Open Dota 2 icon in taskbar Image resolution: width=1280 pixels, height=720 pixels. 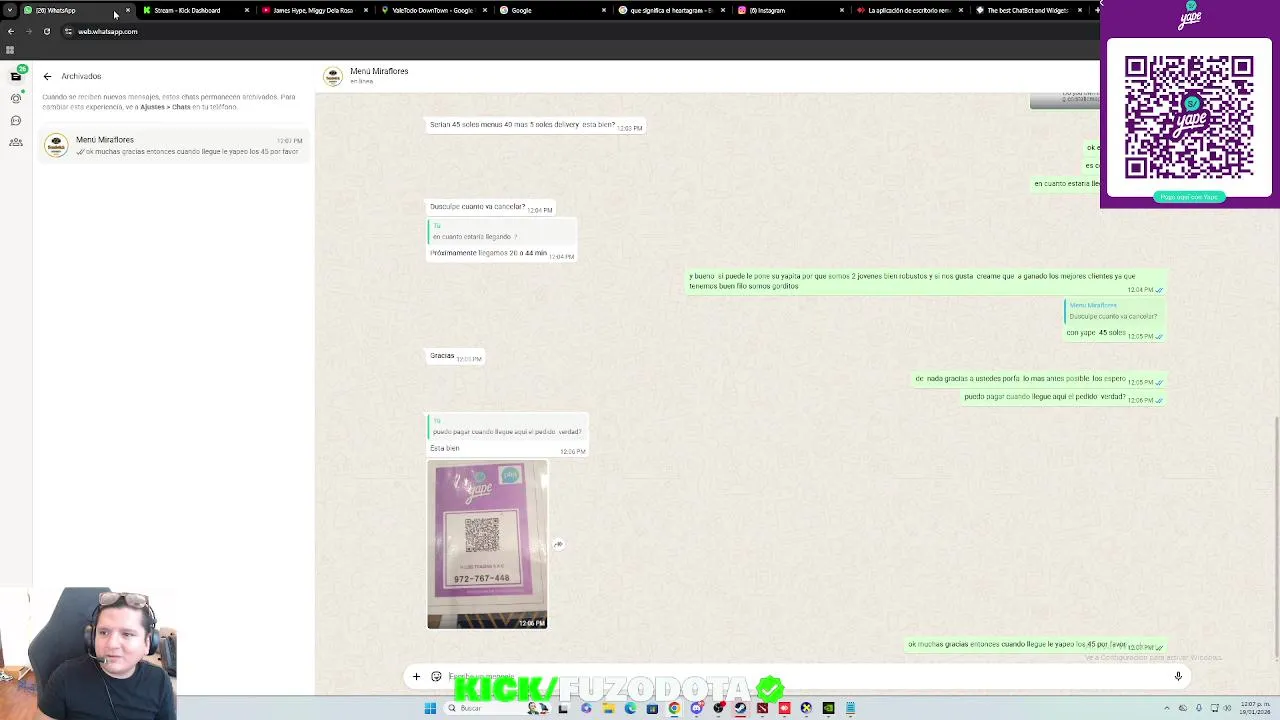(762, 708)
